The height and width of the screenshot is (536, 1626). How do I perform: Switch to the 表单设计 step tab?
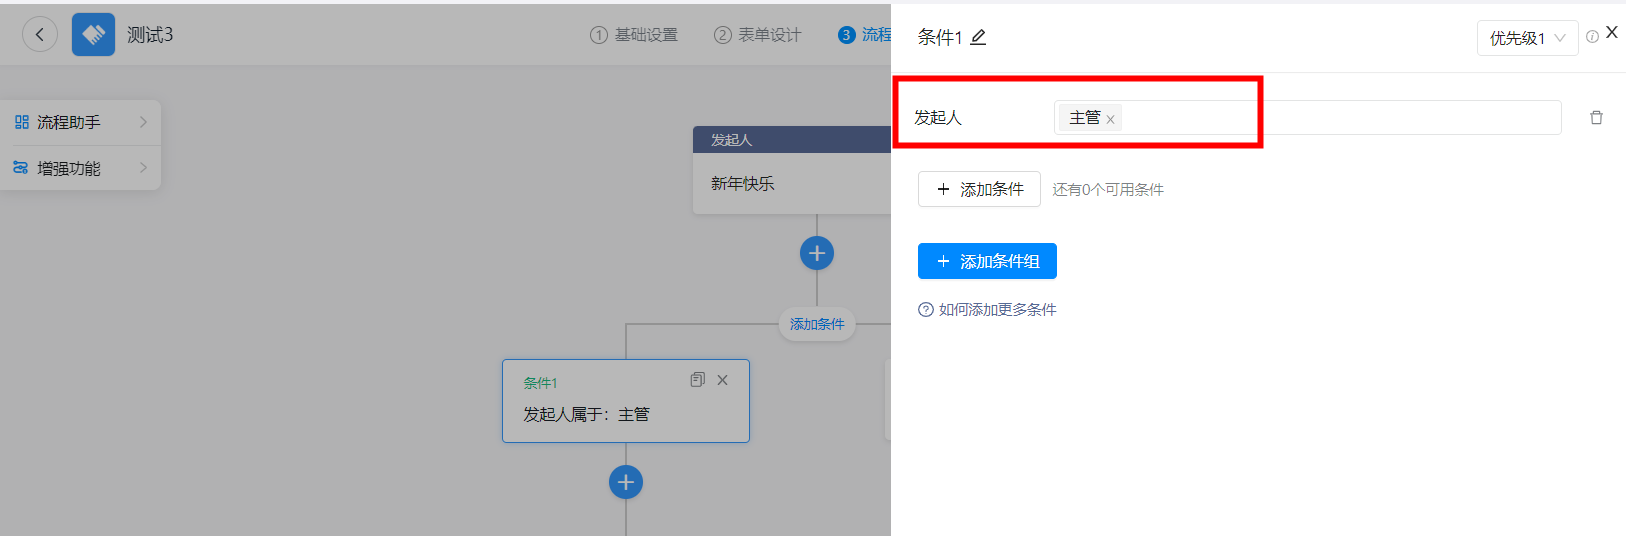pos(757,35)
